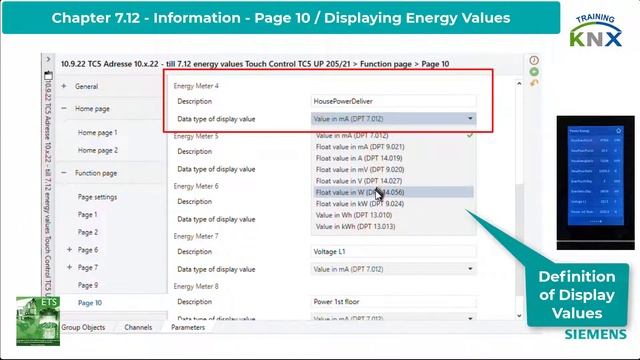Screen dimensions: 640x360
Task: Select Page 10 in the tree
Action: [x=90, y=303]
